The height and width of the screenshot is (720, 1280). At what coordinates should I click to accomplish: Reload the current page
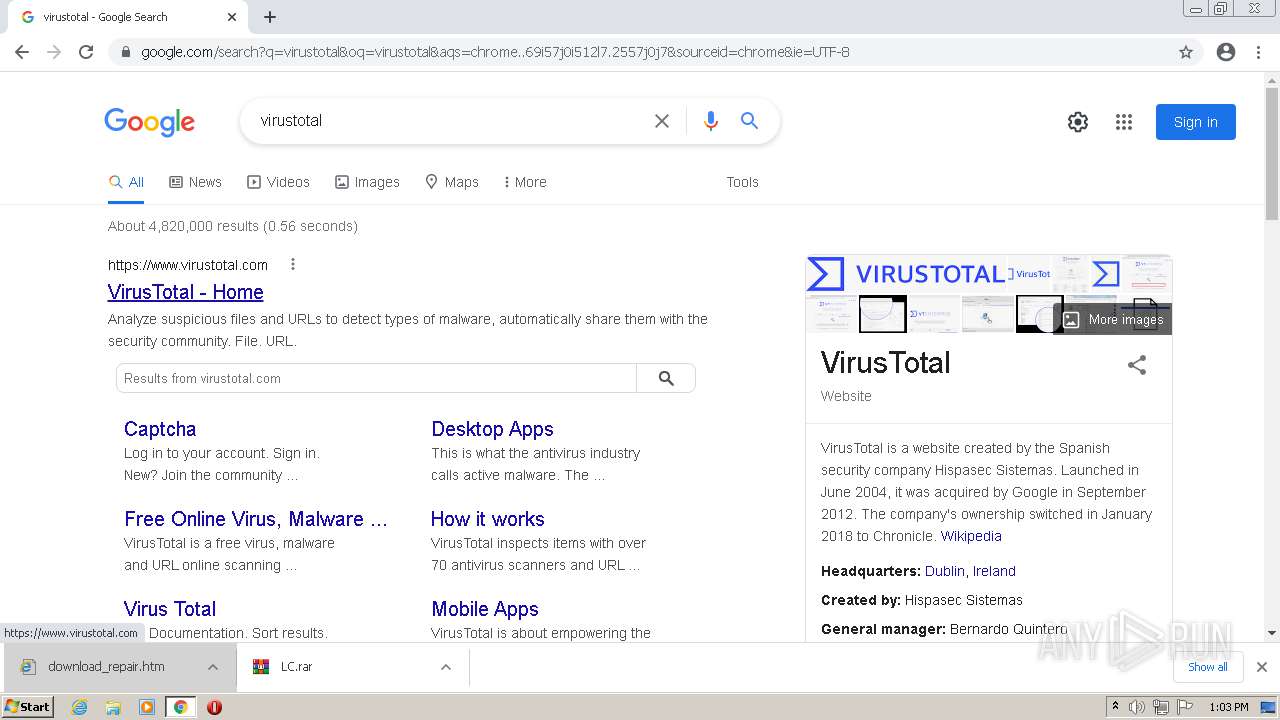coord(86,52)
